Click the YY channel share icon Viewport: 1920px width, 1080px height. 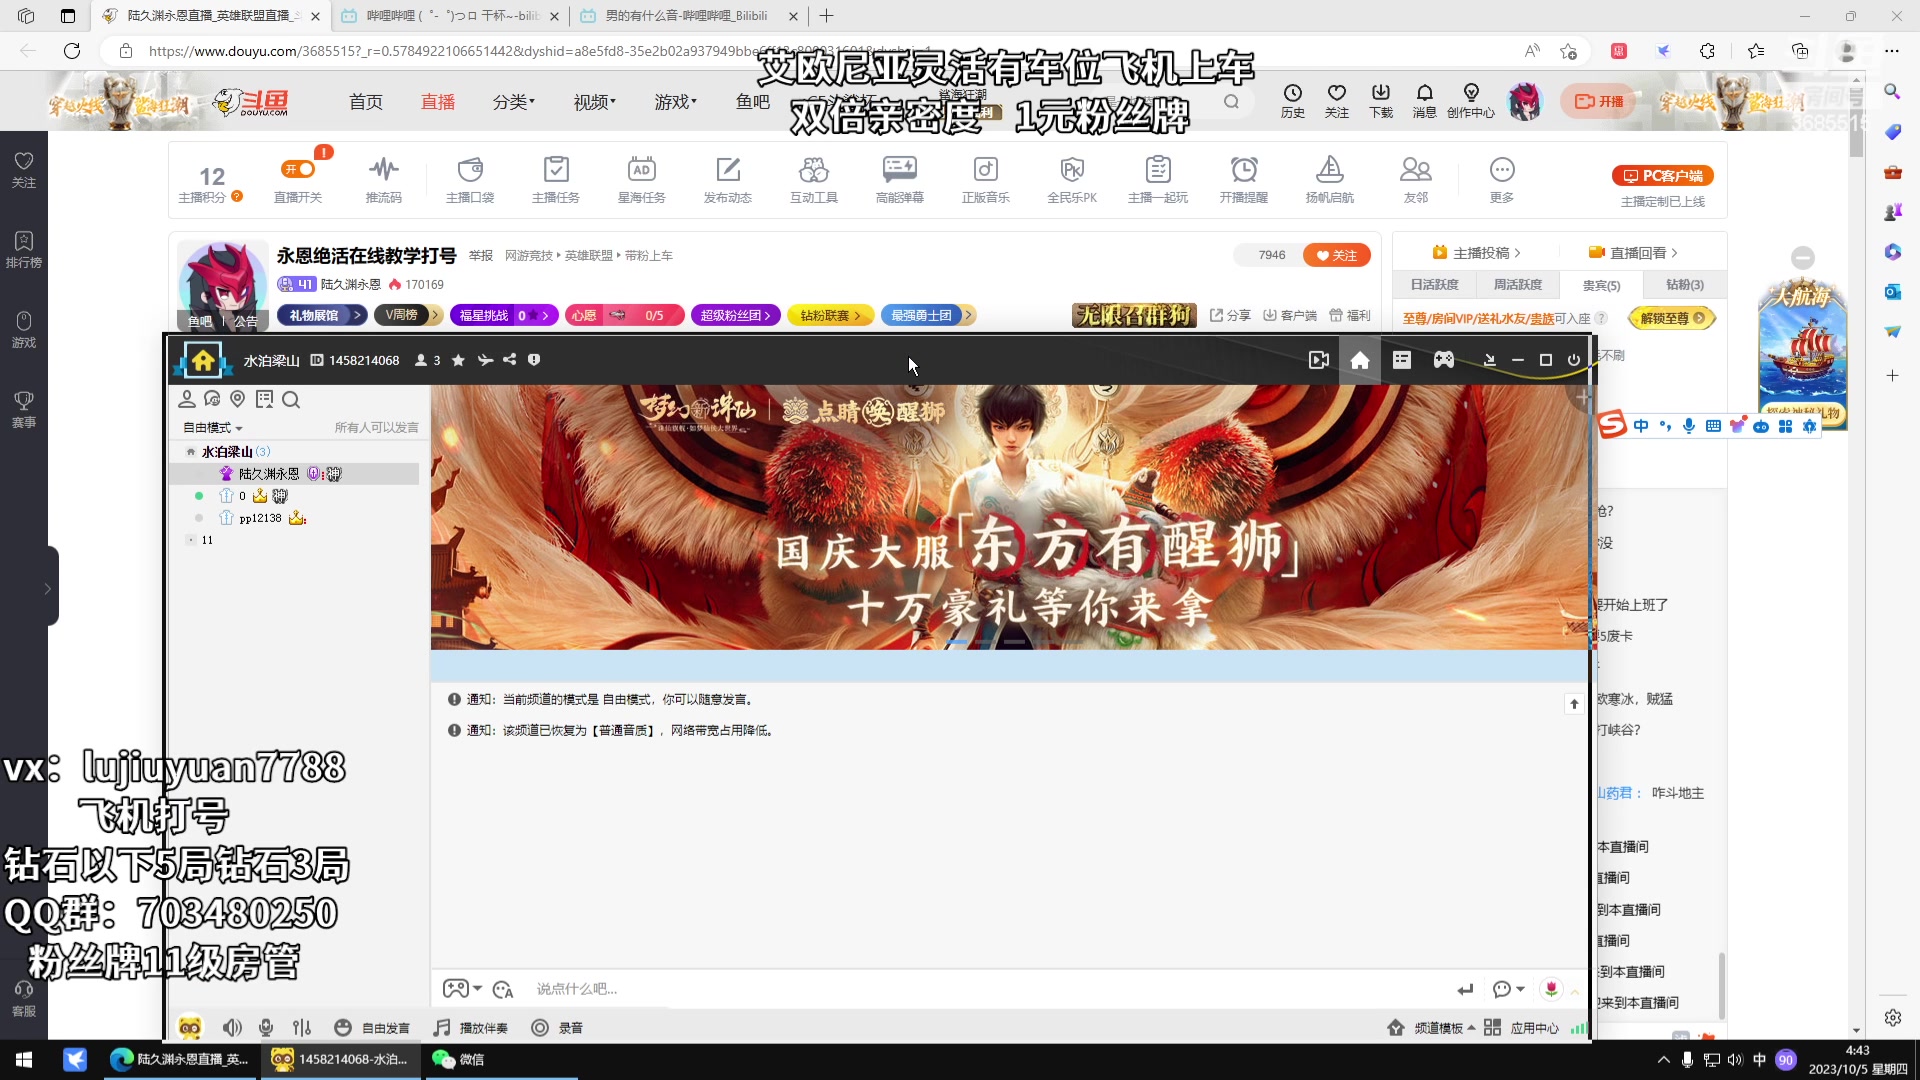click(510, 360)
